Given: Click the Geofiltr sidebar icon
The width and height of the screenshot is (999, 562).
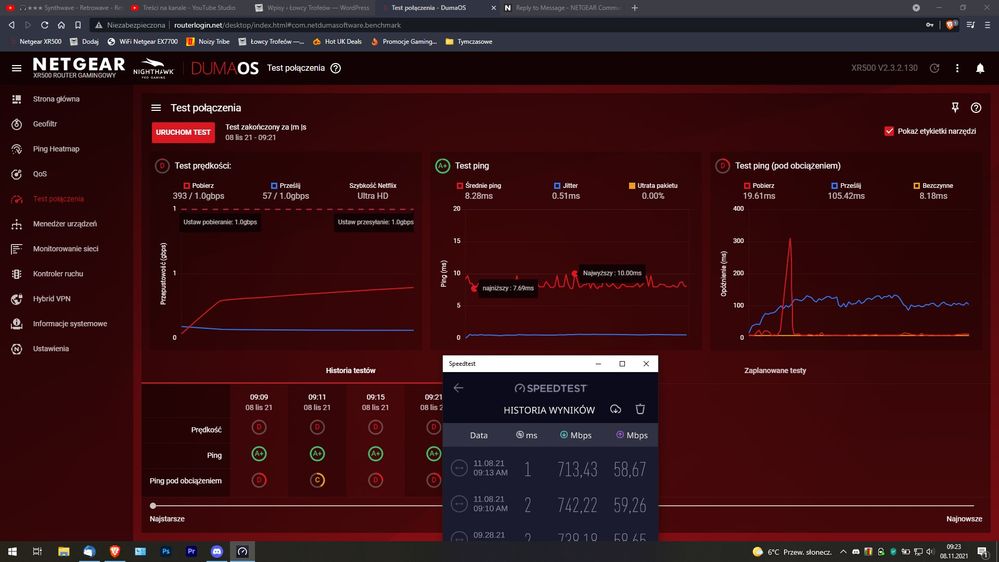Looking at the screenshot, I should (x=17, y=124).
